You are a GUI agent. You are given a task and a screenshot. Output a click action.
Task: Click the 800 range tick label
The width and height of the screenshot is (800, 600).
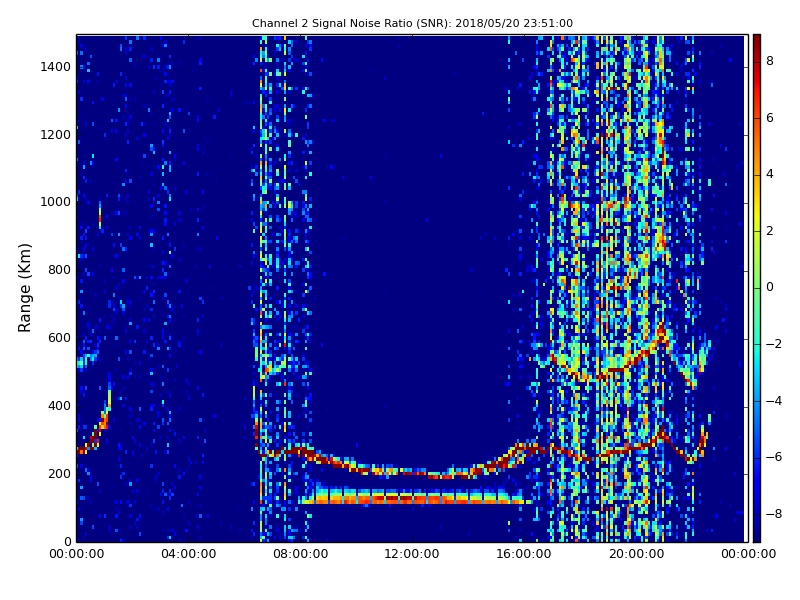point(59,270)
